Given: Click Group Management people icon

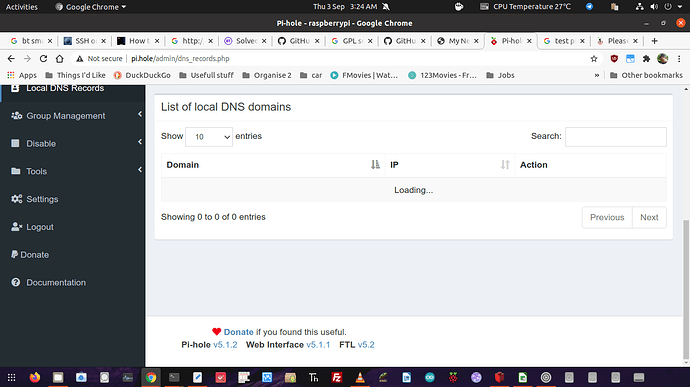Looking at the screenshot, I should click(x=16, y=116).
